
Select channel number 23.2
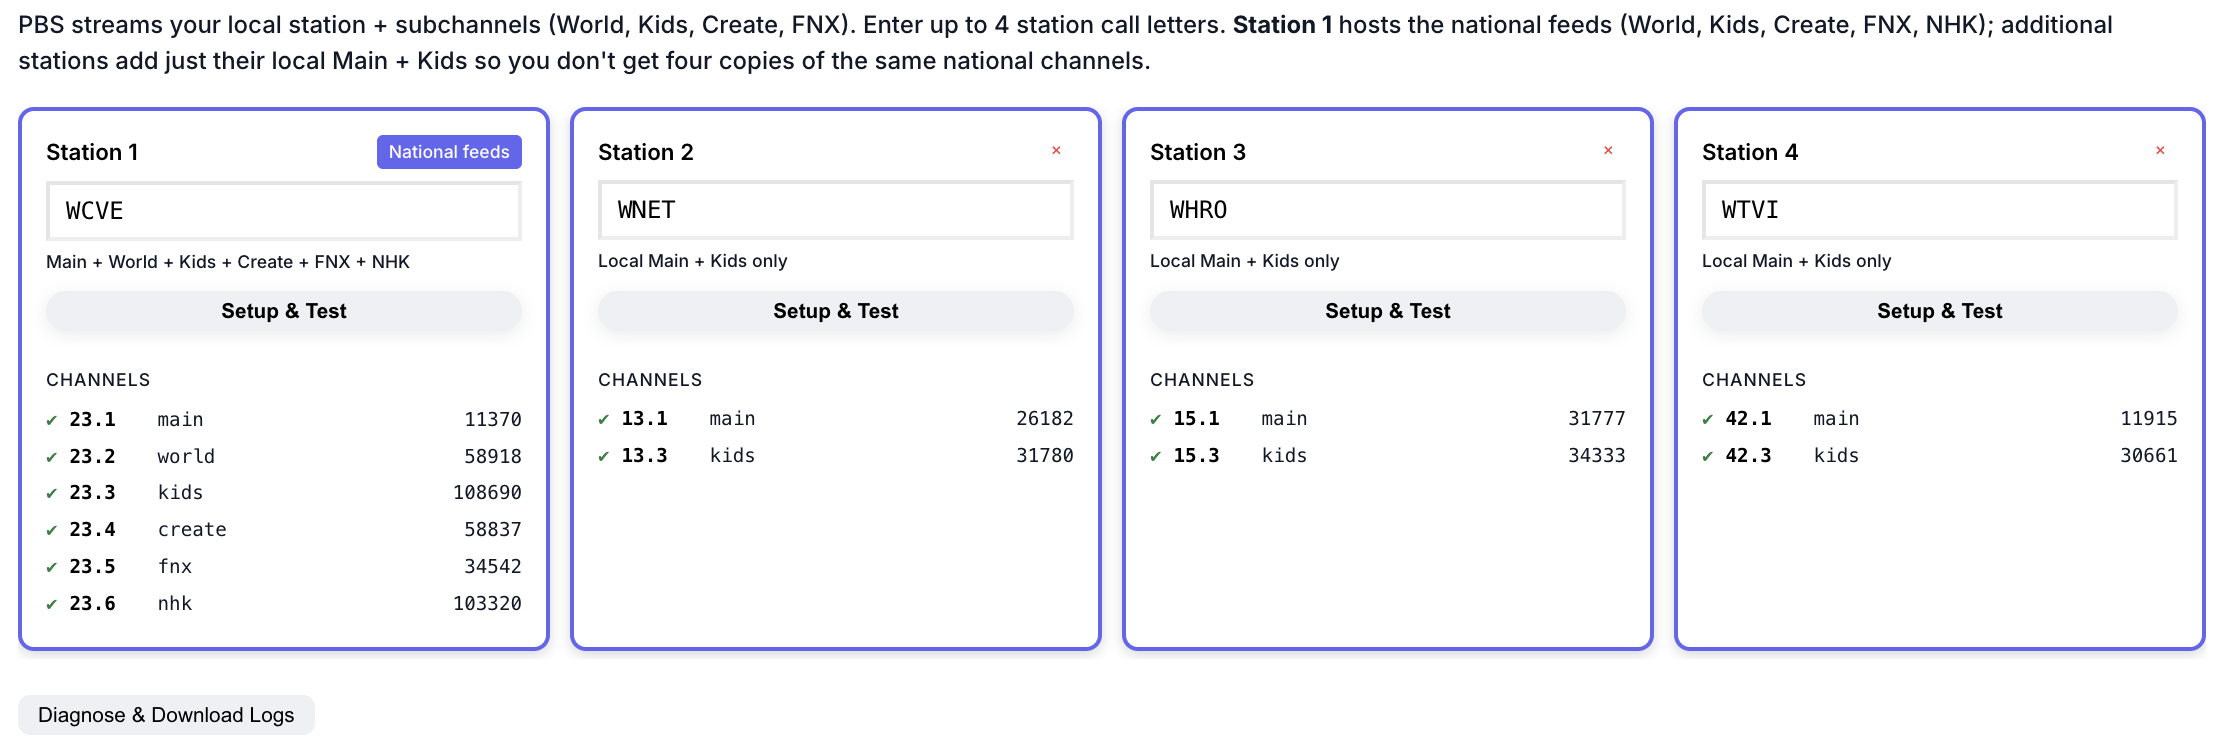coord(93,457)
